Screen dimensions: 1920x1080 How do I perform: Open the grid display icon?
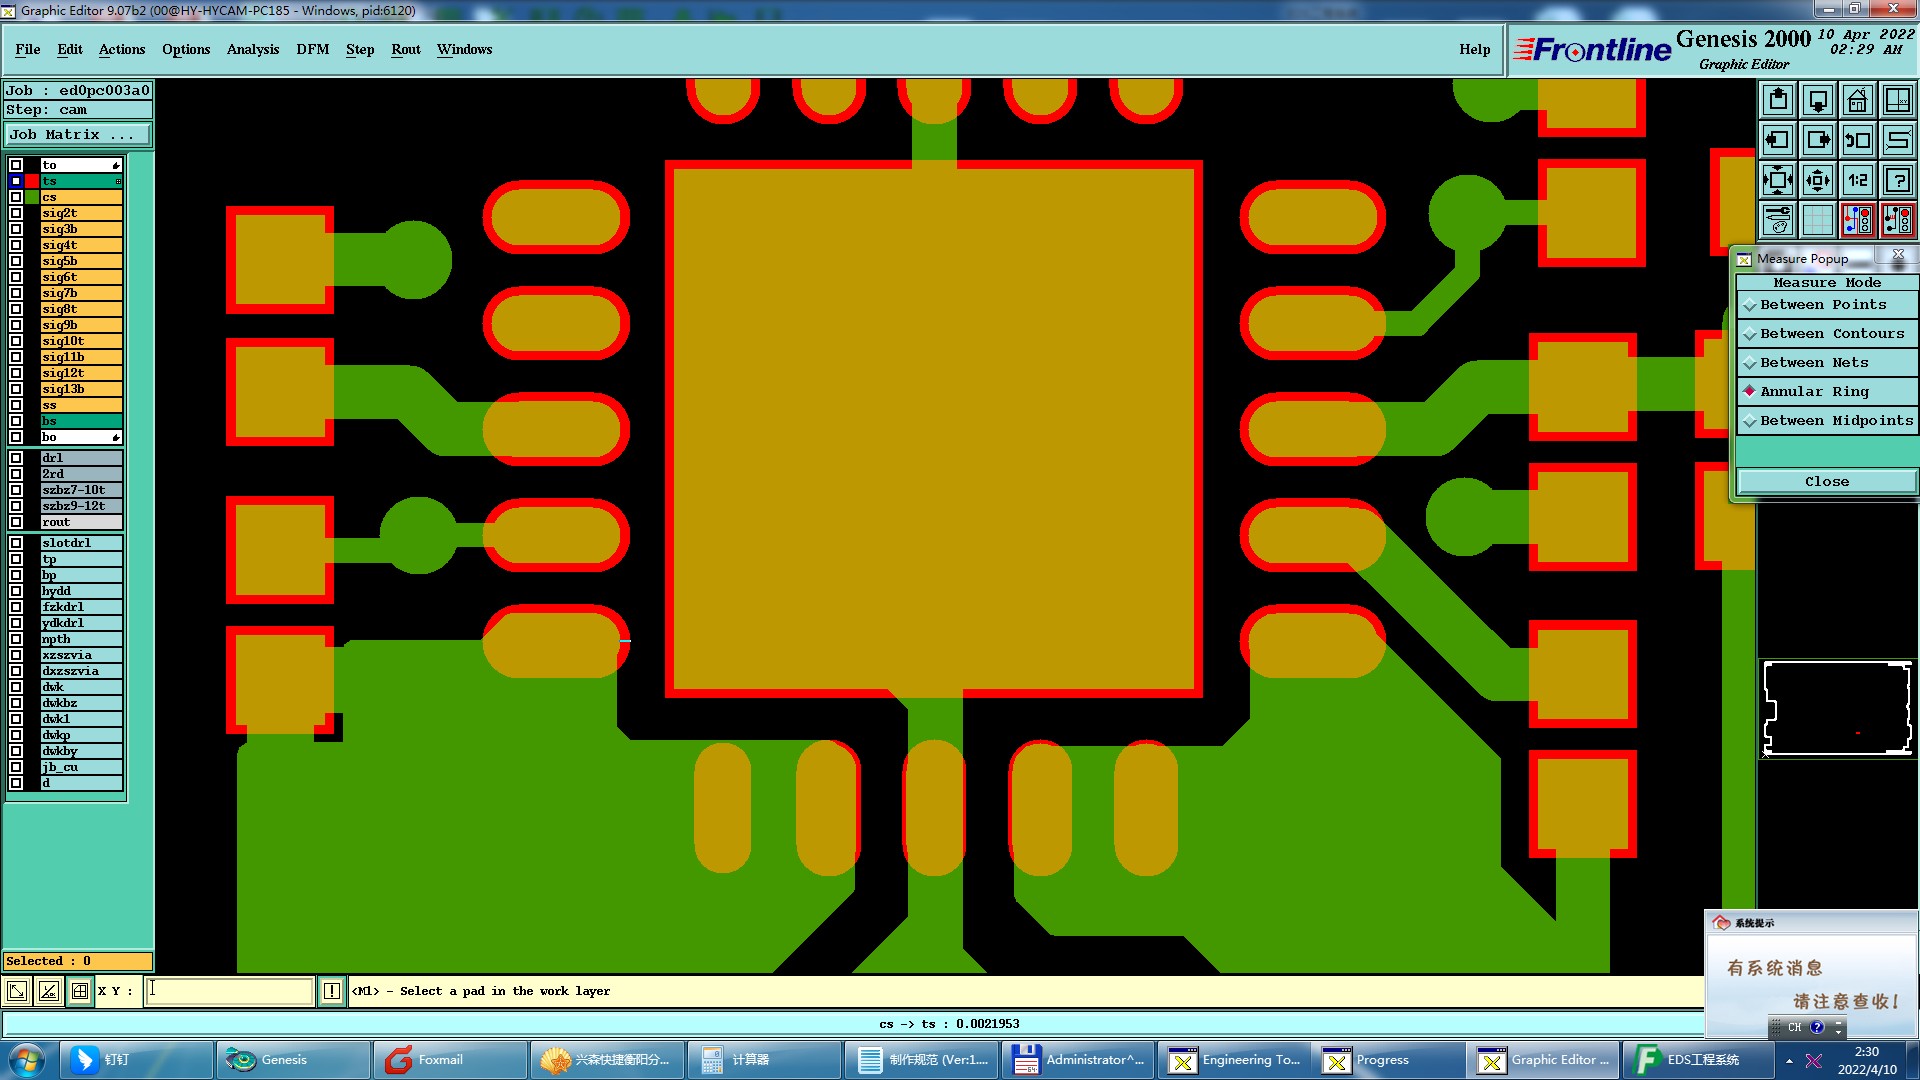[x=1818, y=220]
